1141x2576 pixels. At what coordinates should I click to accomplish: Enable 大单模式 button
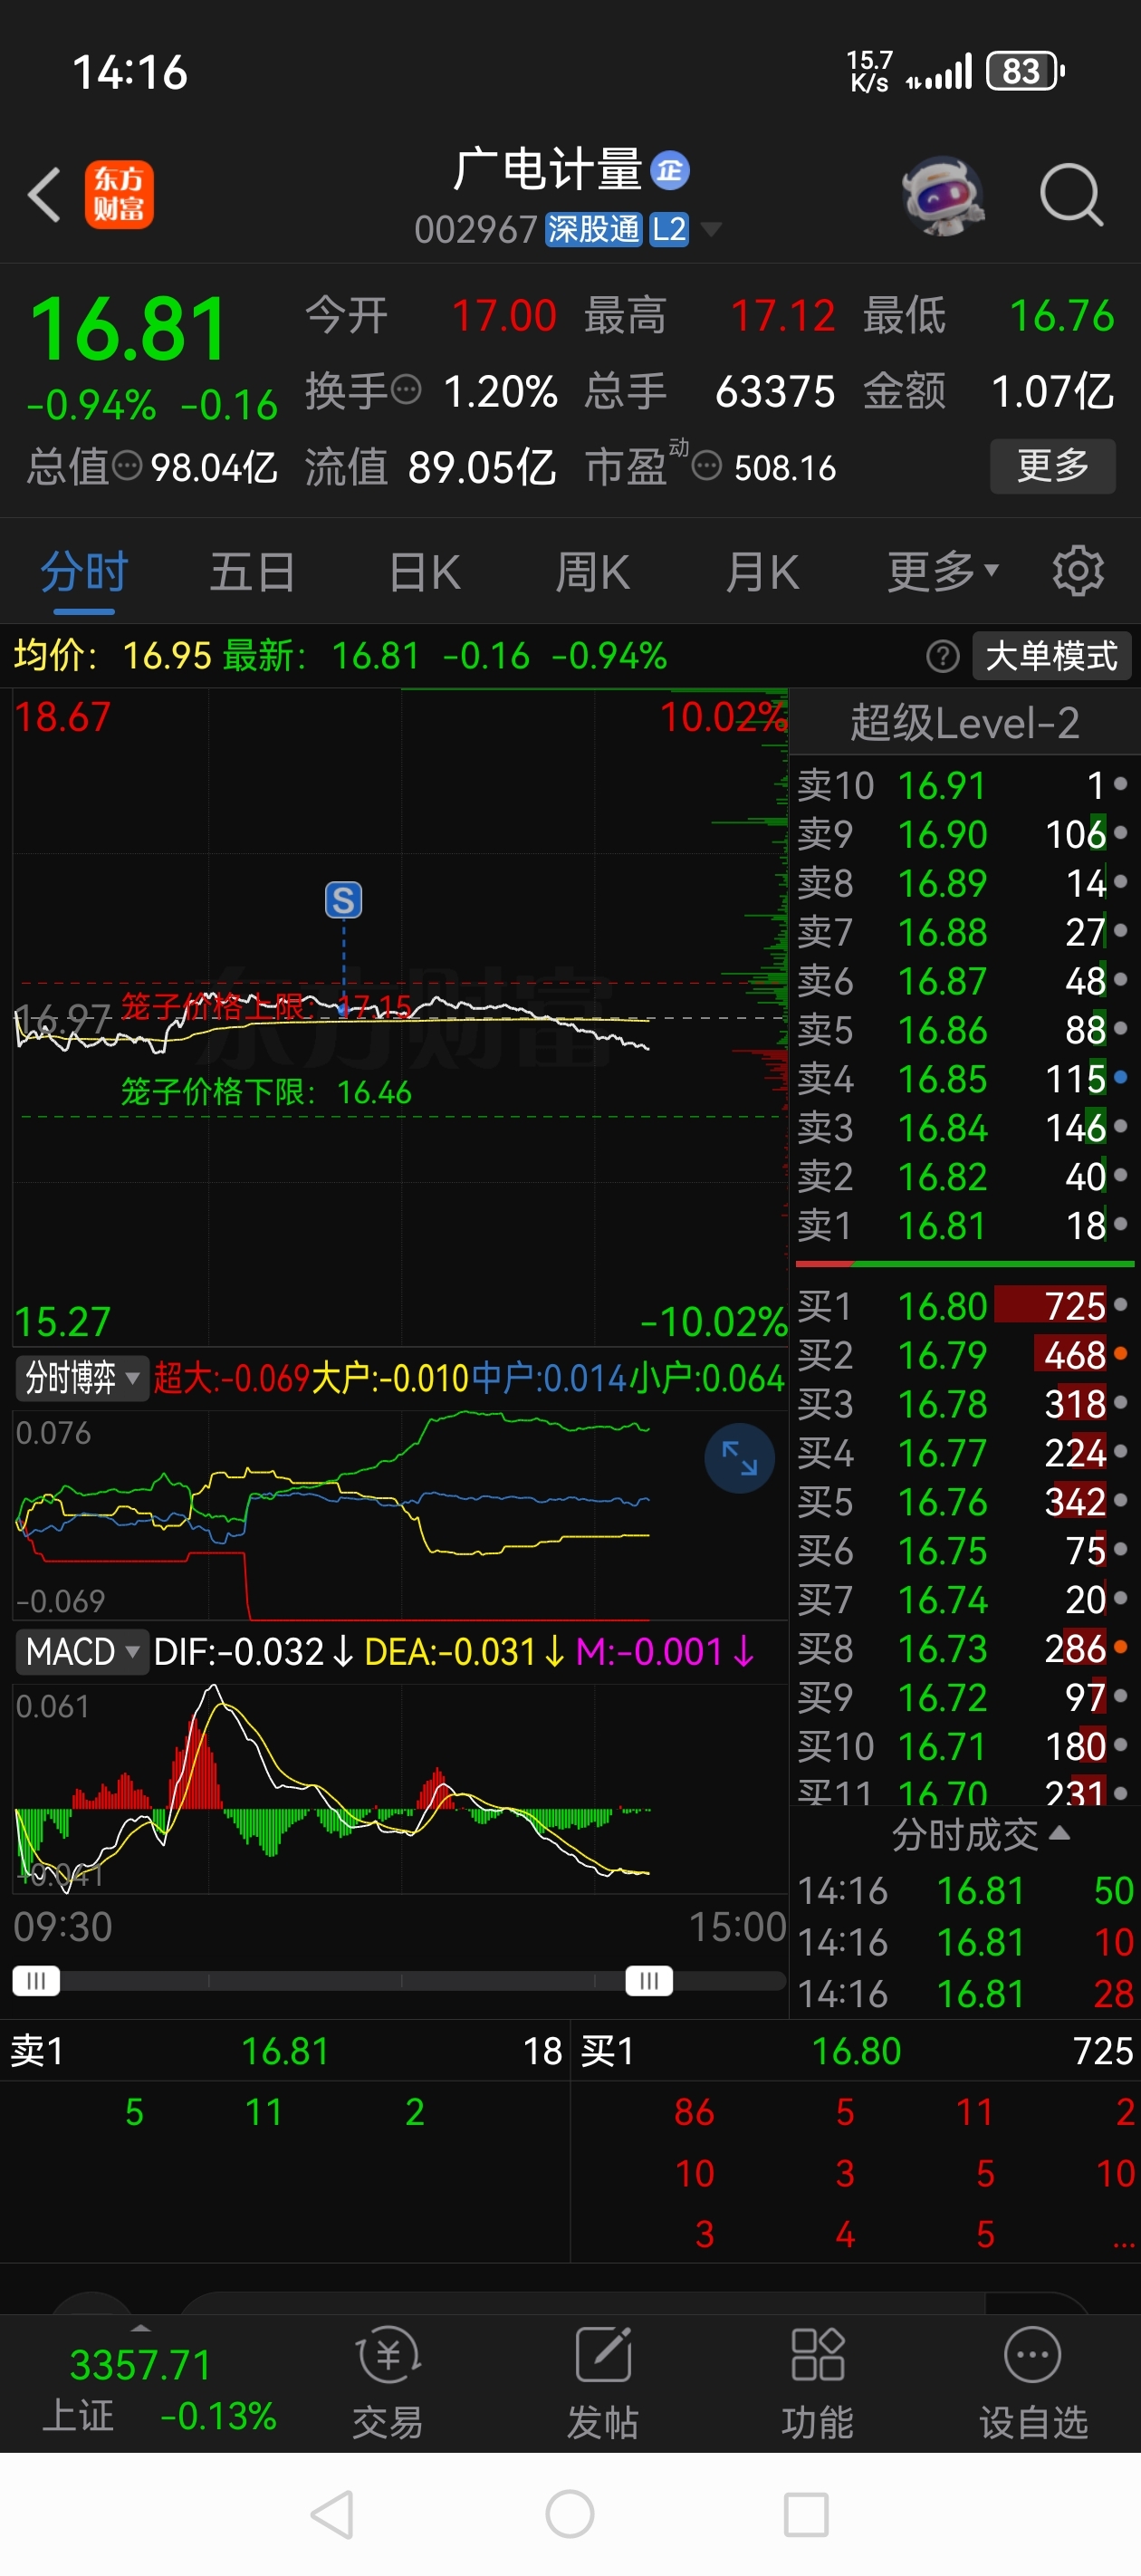click(1051, 657)
